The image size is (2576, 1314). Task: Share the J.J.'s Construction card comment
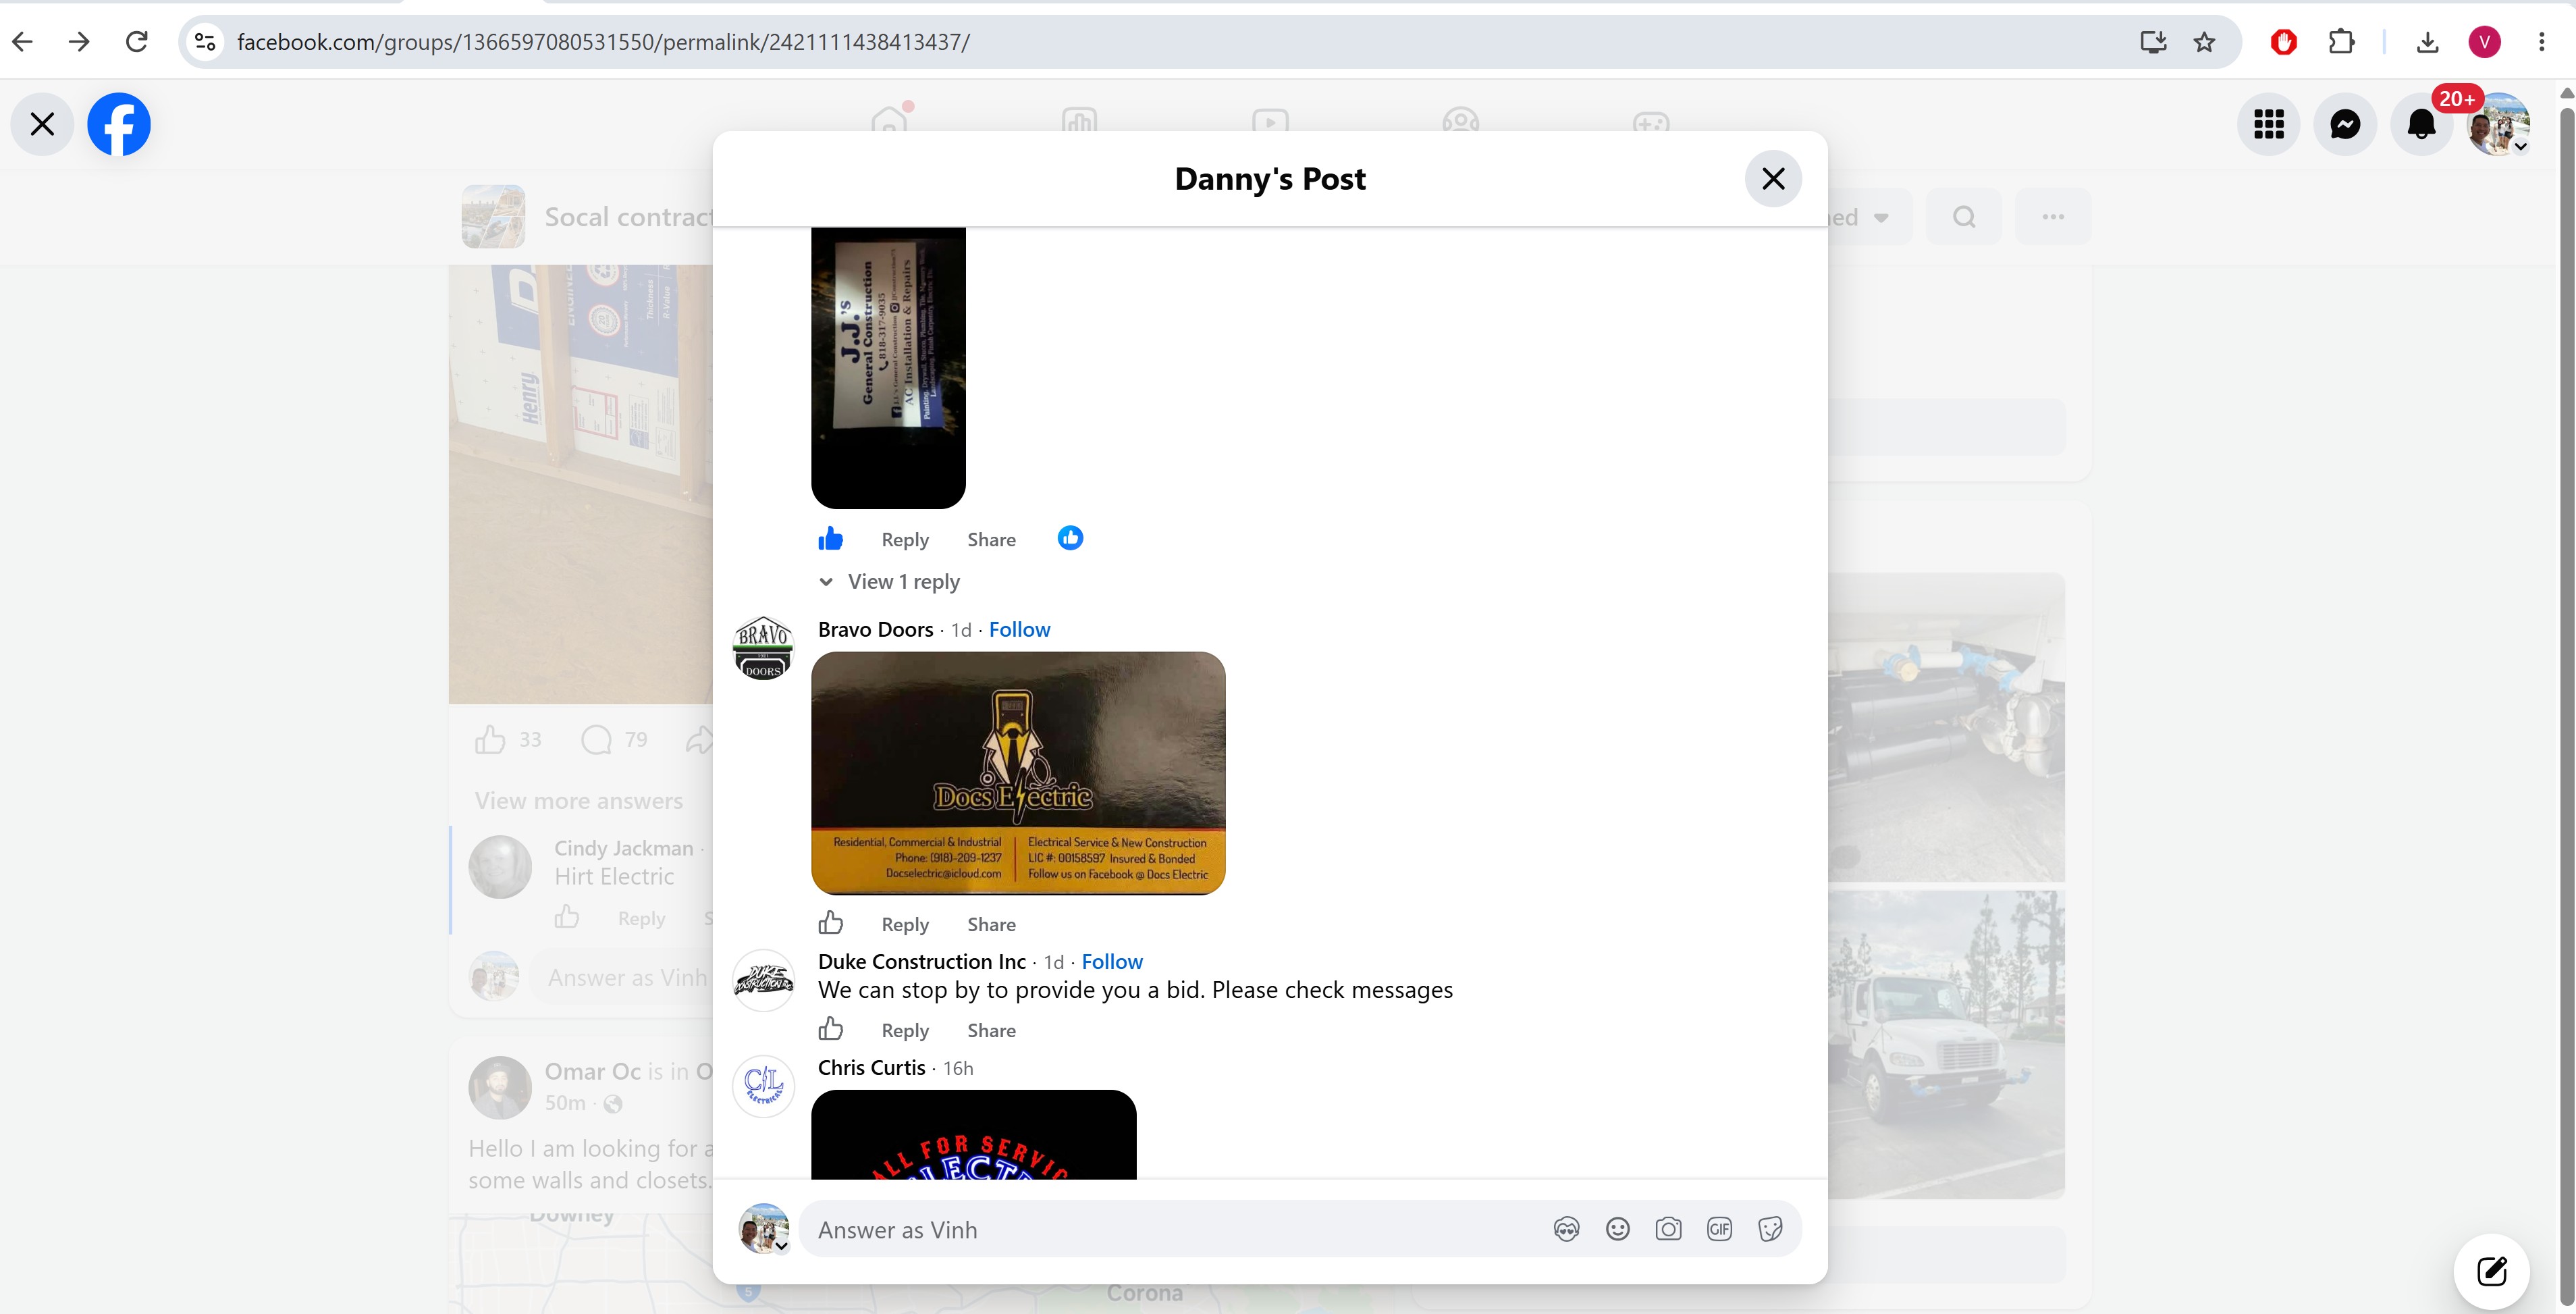coord(991,540)
